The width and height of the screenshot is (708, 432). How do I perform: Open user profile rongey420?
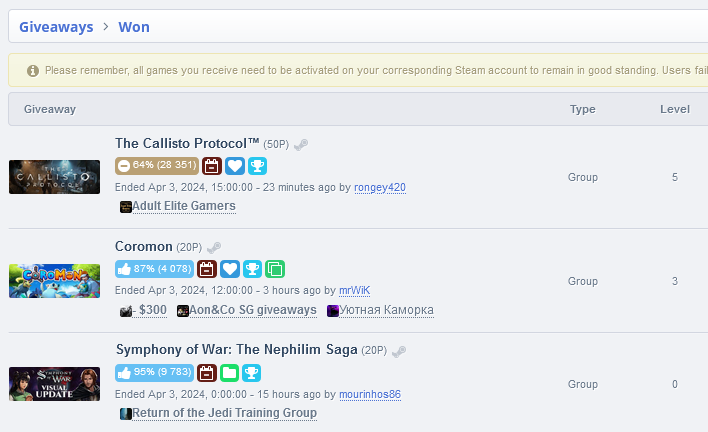[x=380, y=187]
